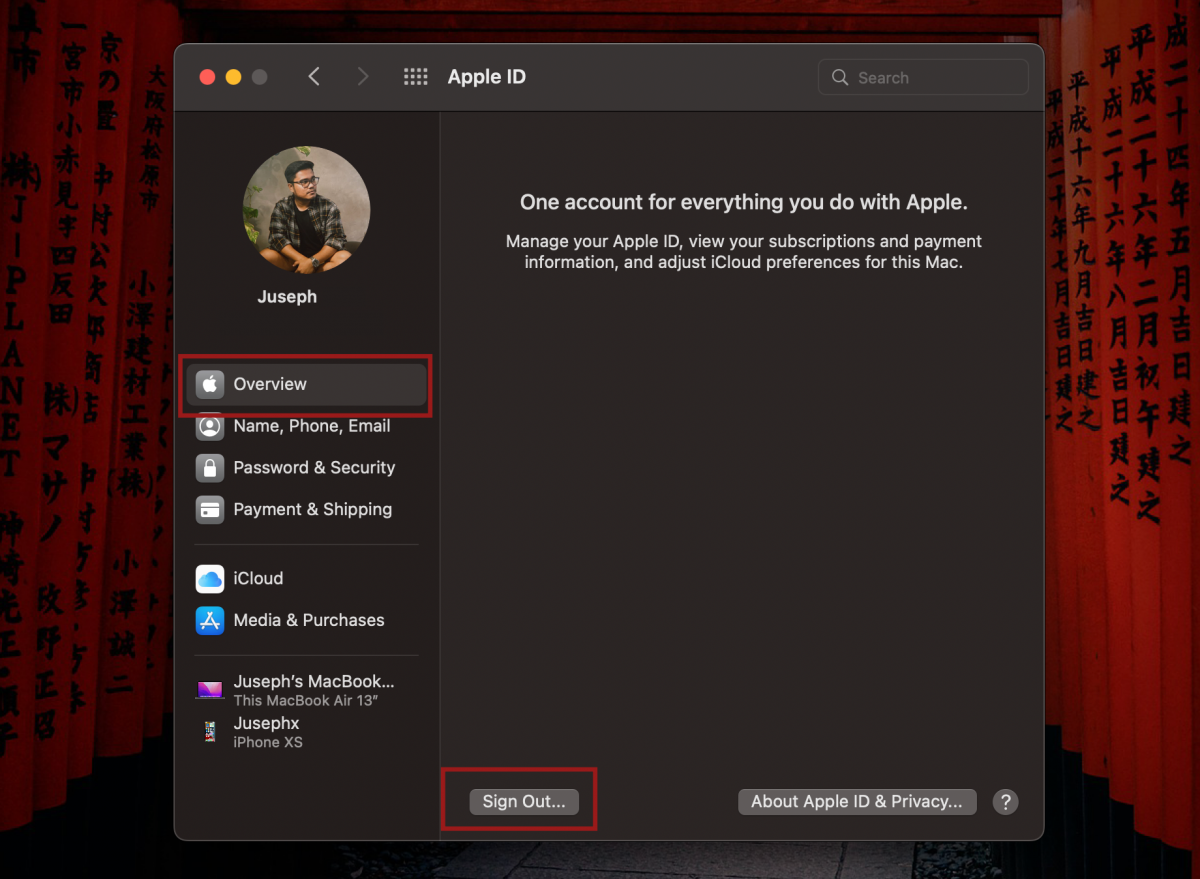
Task: Click inside the Search text field
Action: coord(935,77)
